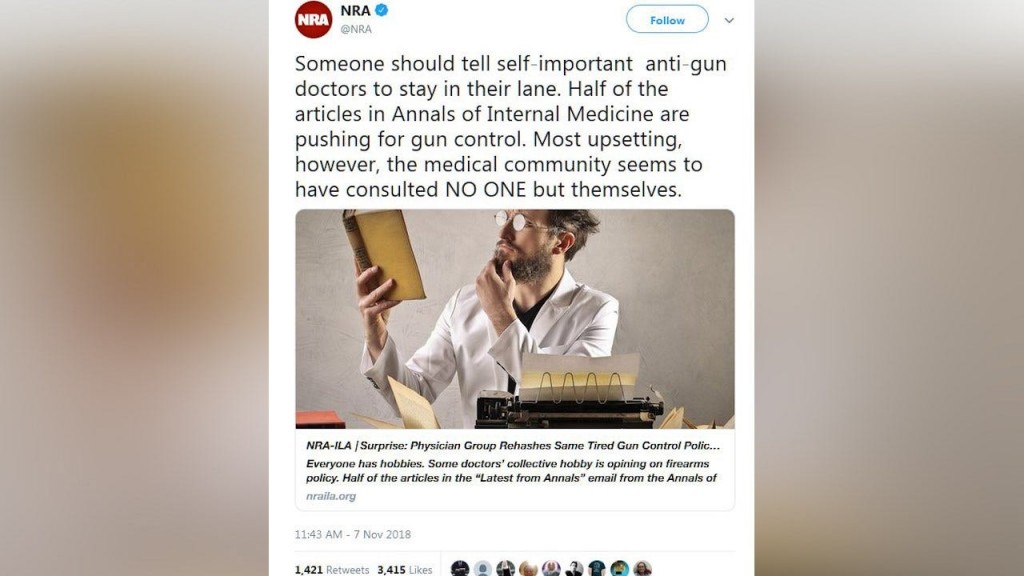The image size is (1024, 576).
Task: View the 3,415 Likes list
Action: [405, 569]
